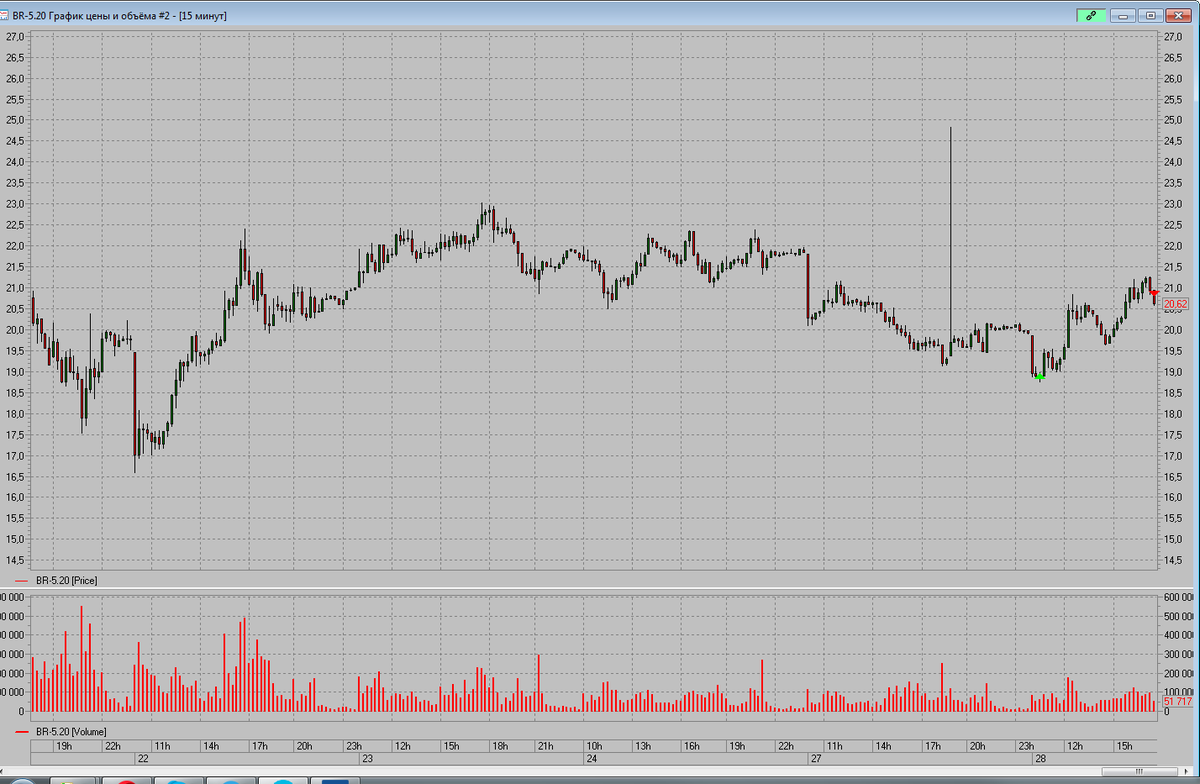Click the 20,62 current price label
The image size is (1200, 784).
[x=1176, y=304]
